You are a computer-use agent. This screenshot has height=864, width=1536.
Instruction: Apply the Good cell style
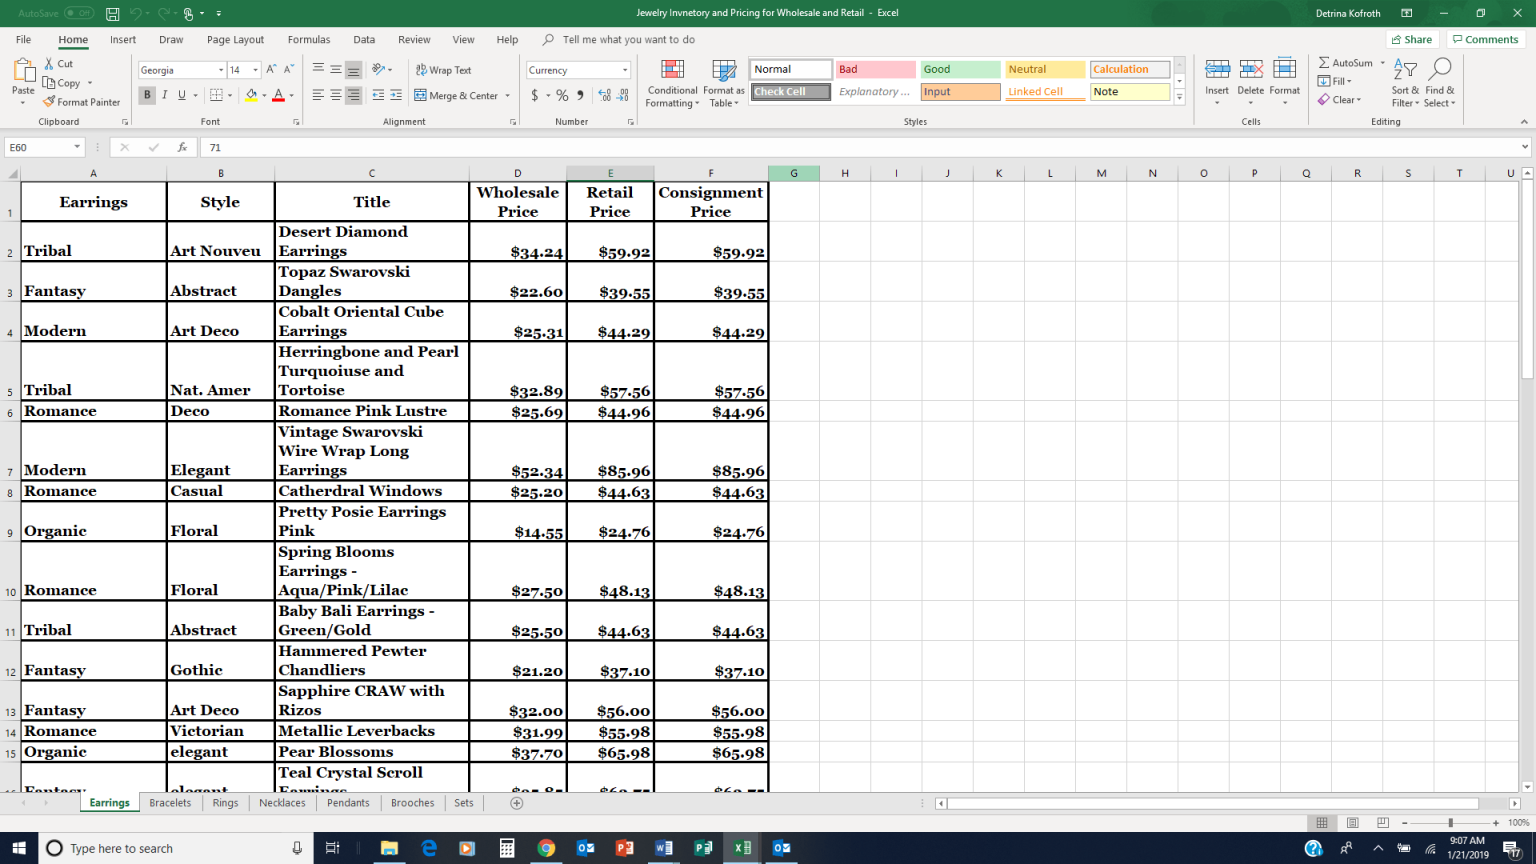coord(959,69)
